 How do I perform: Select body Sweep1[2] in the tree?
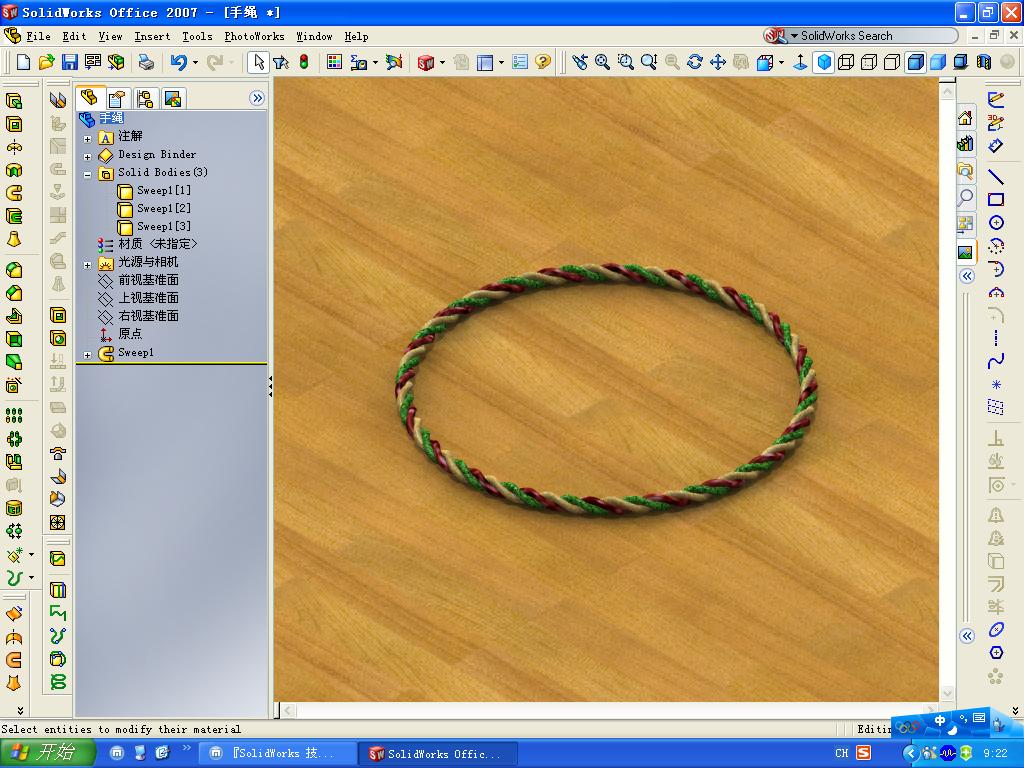pyautogui.click(x=155, y=208)
